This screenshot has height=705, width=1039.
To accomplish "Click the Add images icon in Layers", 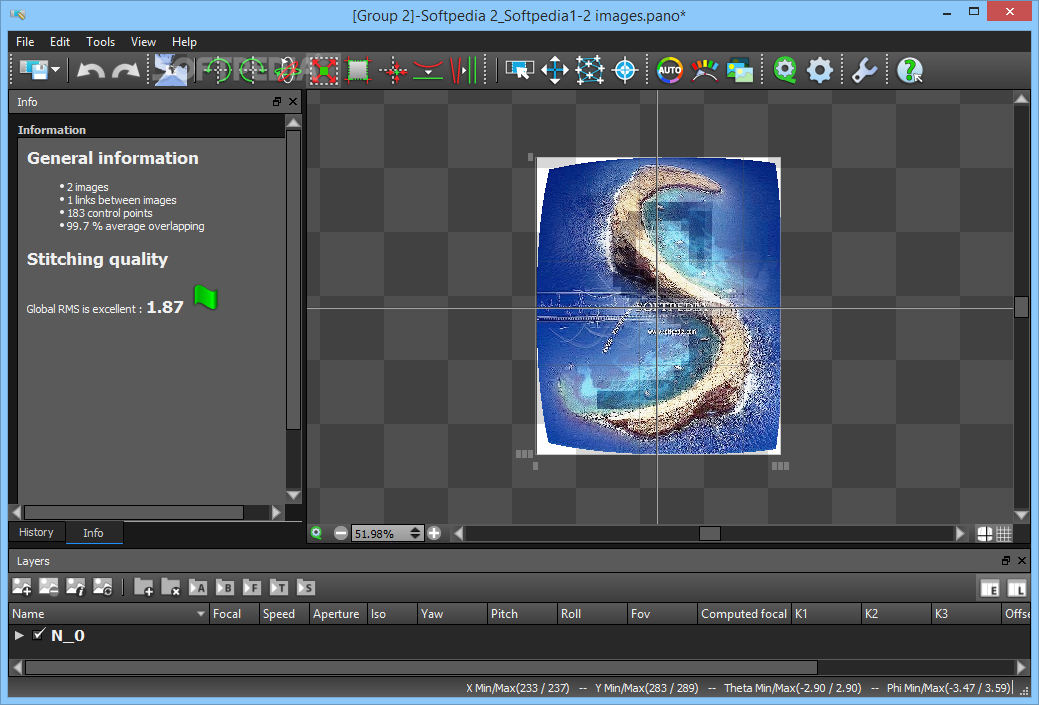I will 22,587.
